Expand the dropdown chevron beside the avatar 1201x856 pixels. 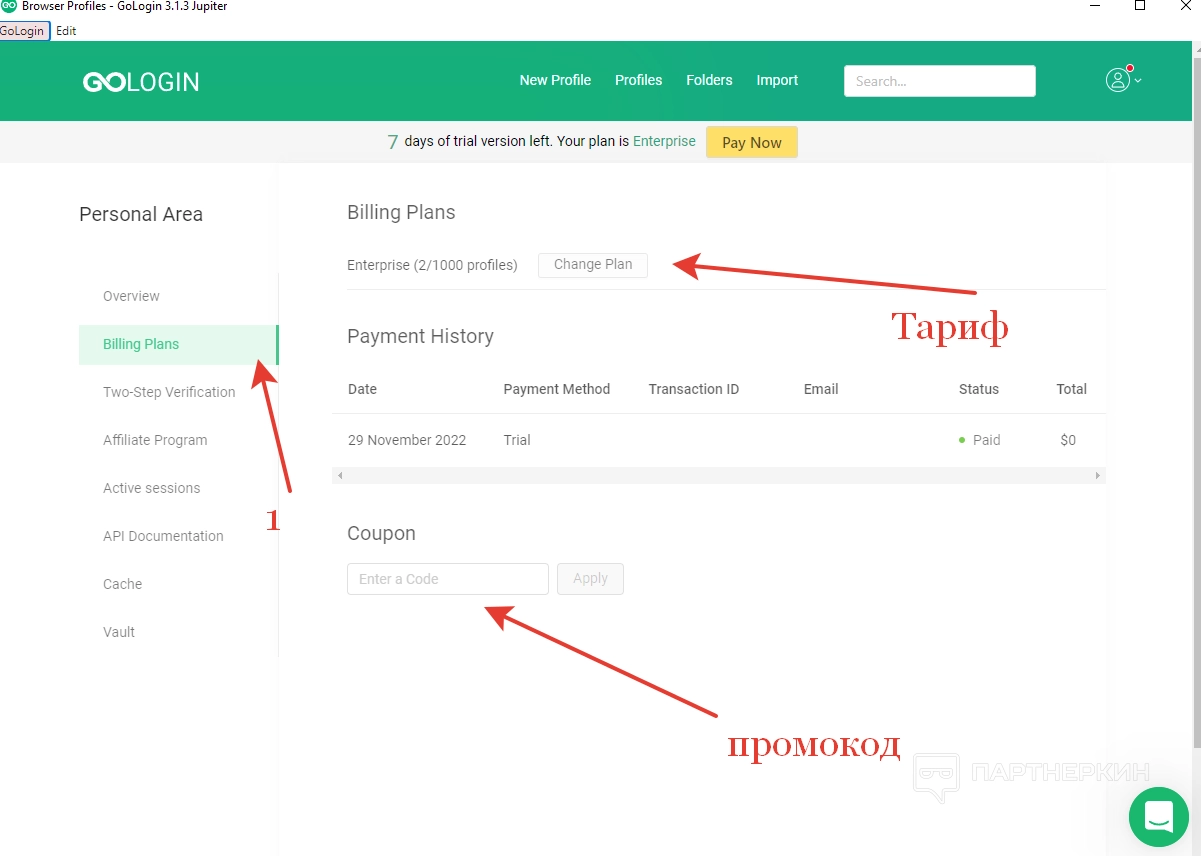1138,81
